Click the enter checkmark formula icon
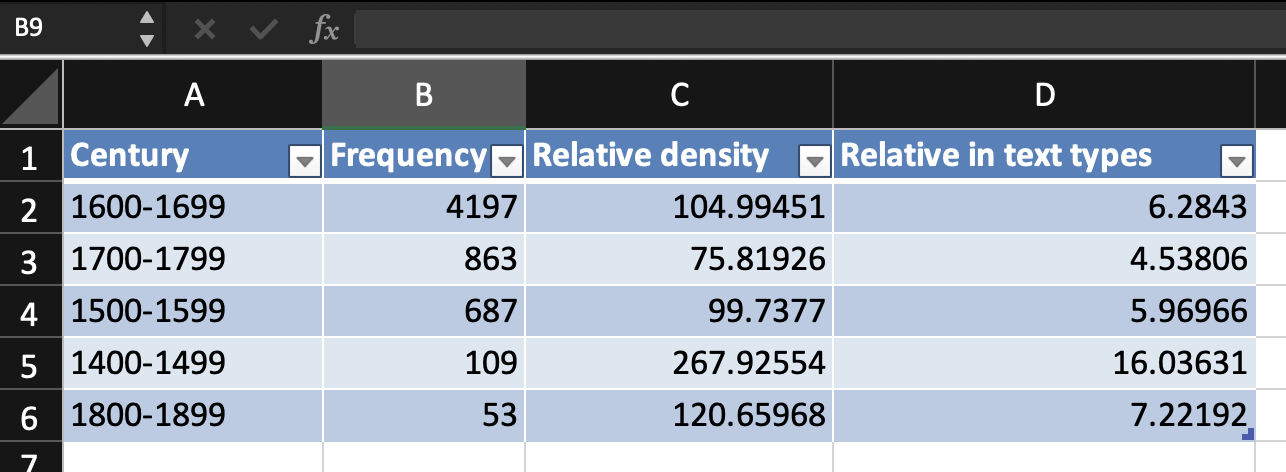Screen dimensions: 1286x472 tap(264, 30)
